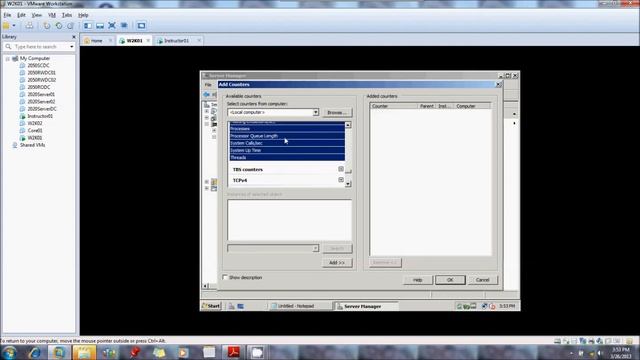Open the VMware Help menu
The image size is (640, 360).
pos(83,15)
